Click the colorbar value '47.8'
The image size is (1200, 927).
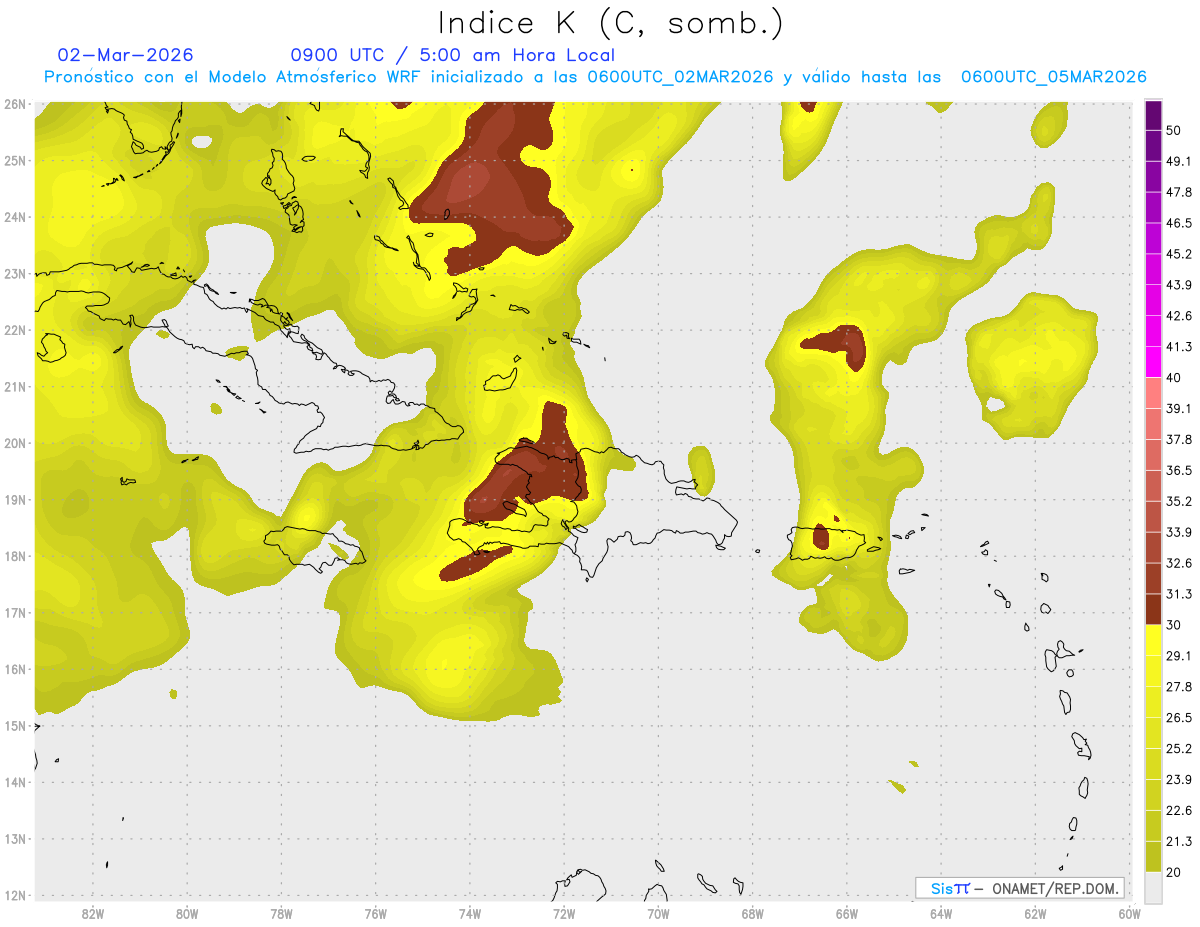pyautogui.click(x=1179, y=192)
